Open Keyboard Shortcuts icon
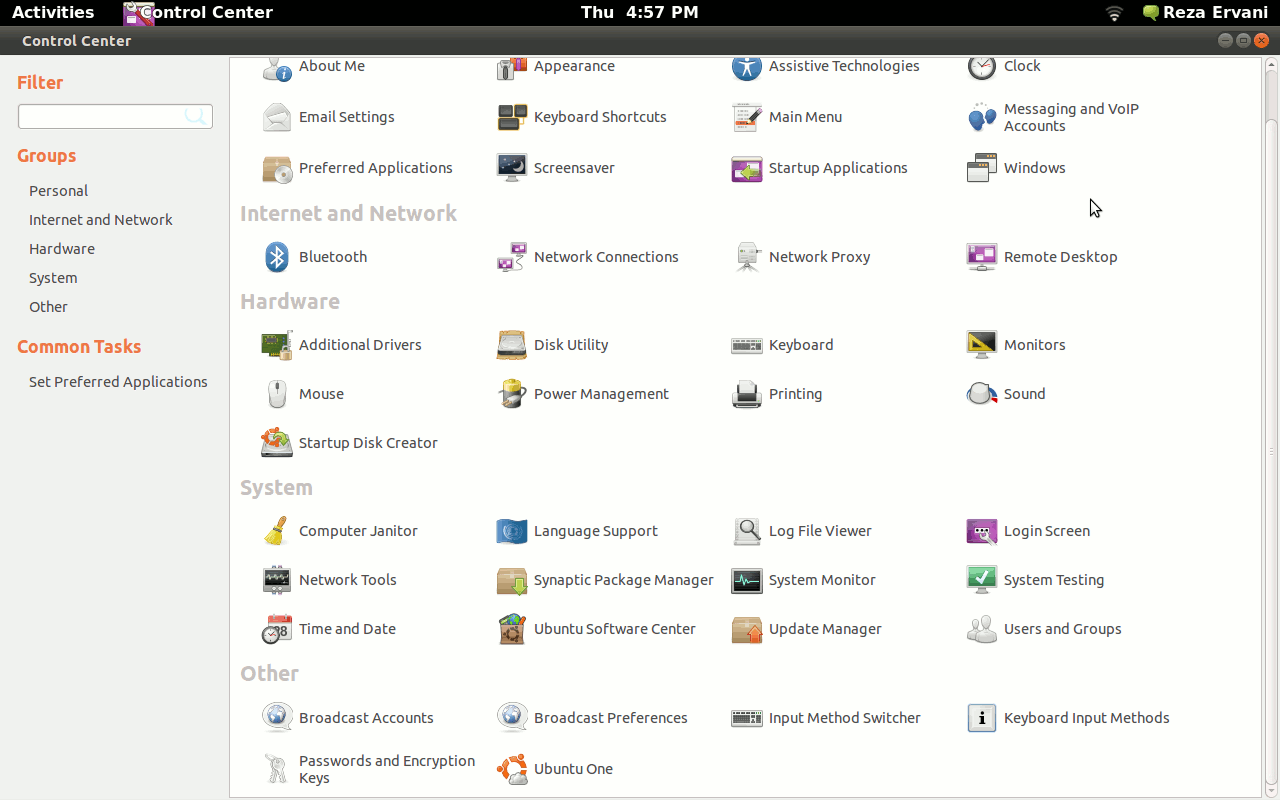 512,117
